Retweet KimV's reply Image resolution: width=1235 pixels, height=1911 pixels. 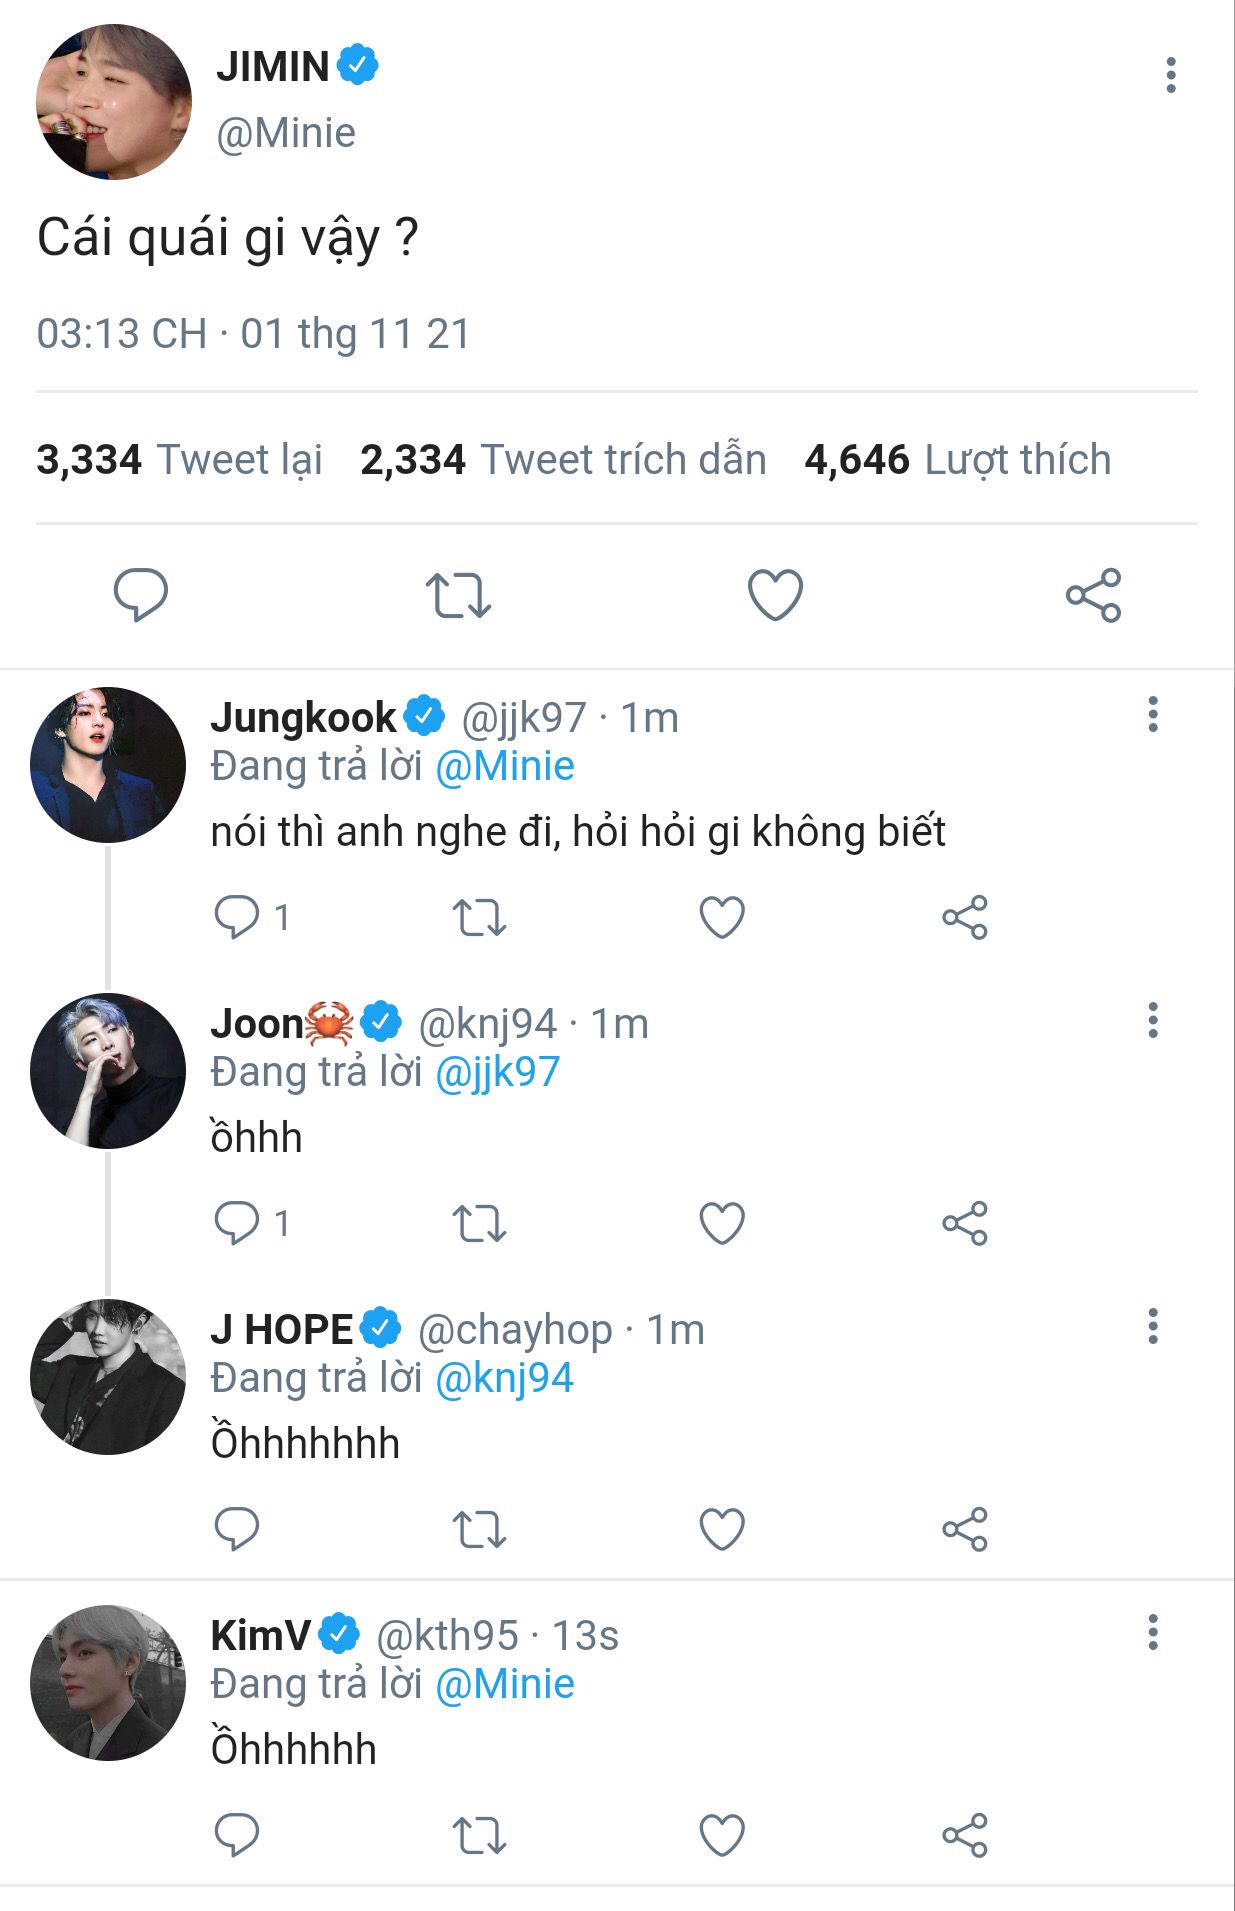(480, 1835)
